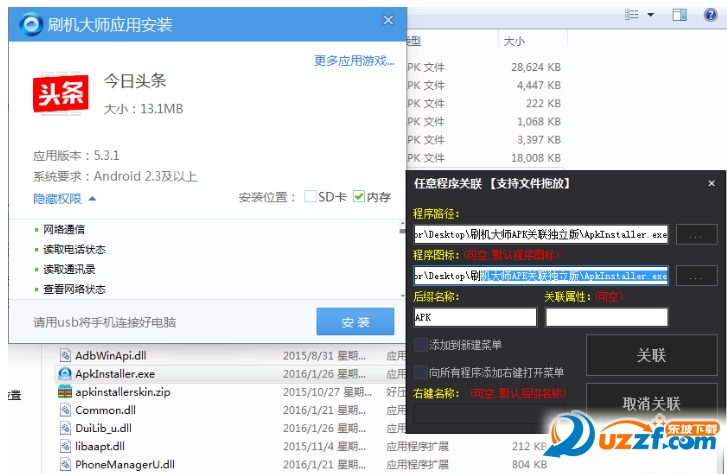Click the 3,397 KB size cell

pyautogui.click(x=539, y=140)
